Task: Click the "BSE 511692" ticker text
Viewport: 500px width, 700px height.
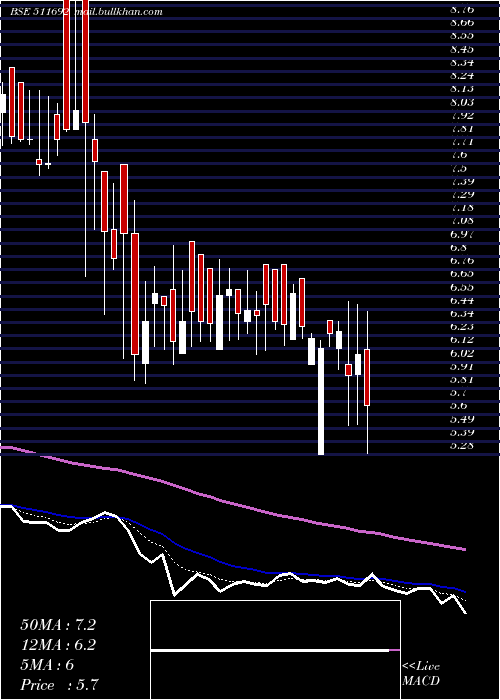Action: [40, 12]
